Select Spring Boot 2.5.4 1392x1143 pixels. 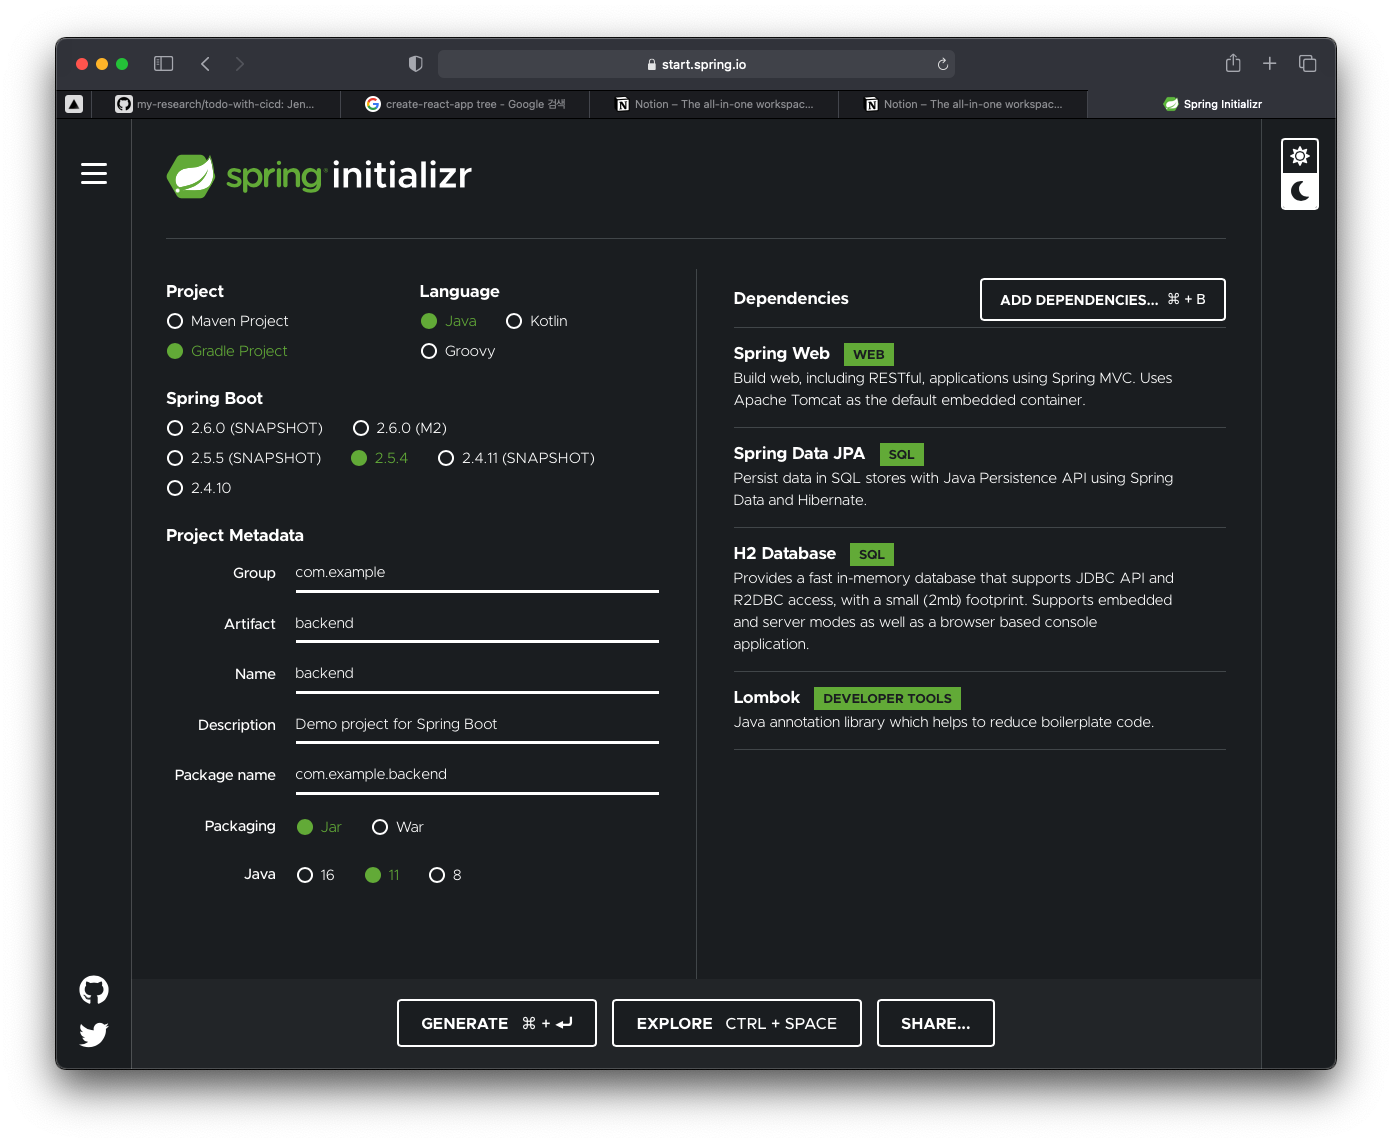click(x=380, y=458)
